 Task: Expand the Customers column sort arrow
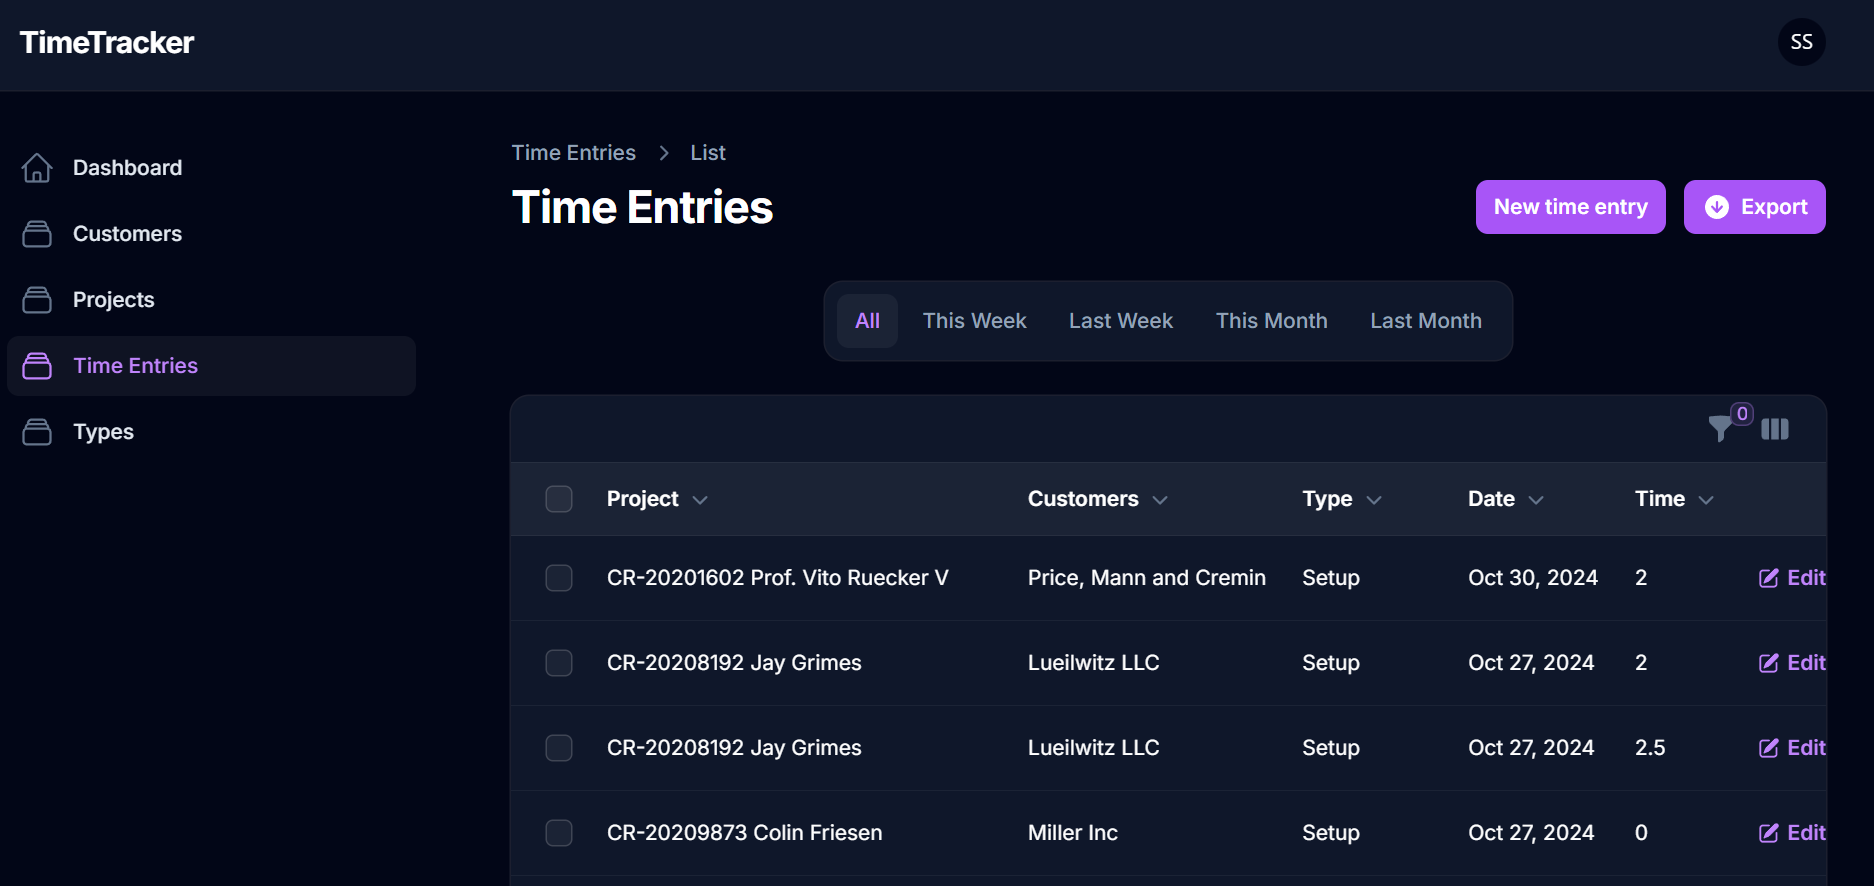1160,500
